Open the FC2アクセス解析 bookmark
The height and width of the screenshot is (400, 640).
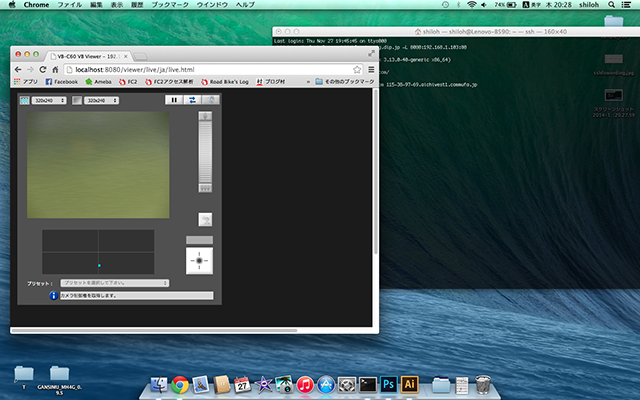point(169,82)
